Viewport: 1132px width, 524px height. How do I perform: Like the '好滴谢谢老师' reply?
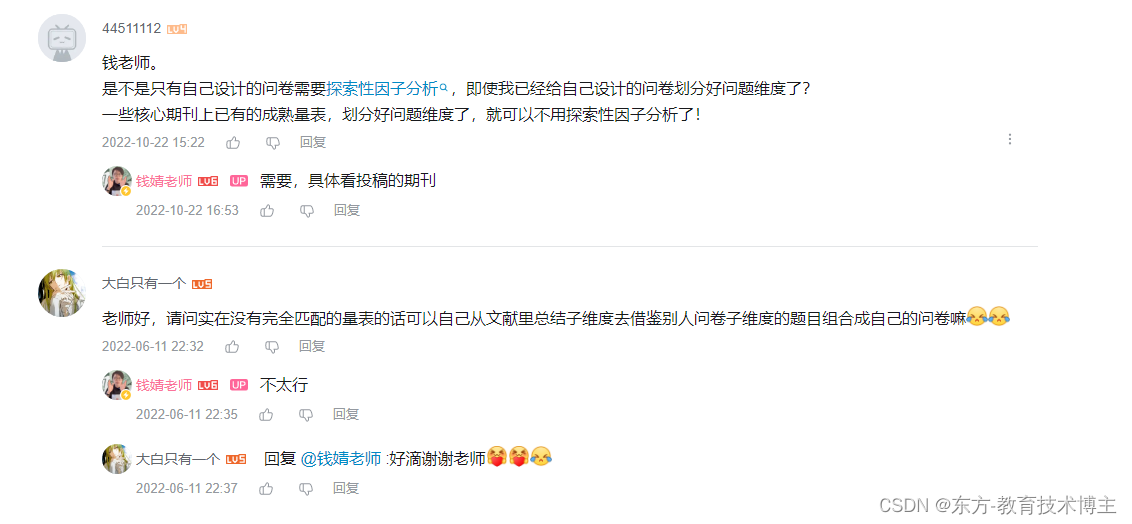tap(266, 489)
